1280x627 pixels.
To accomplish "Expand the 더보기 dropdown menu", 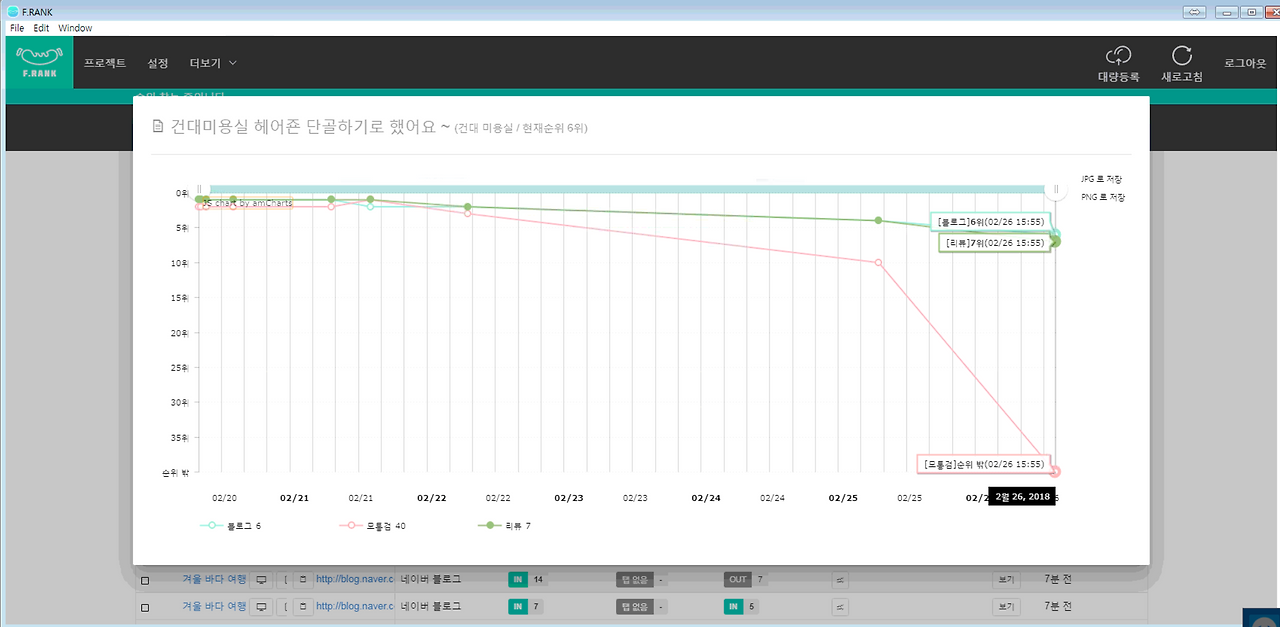I will coord(213,63).
